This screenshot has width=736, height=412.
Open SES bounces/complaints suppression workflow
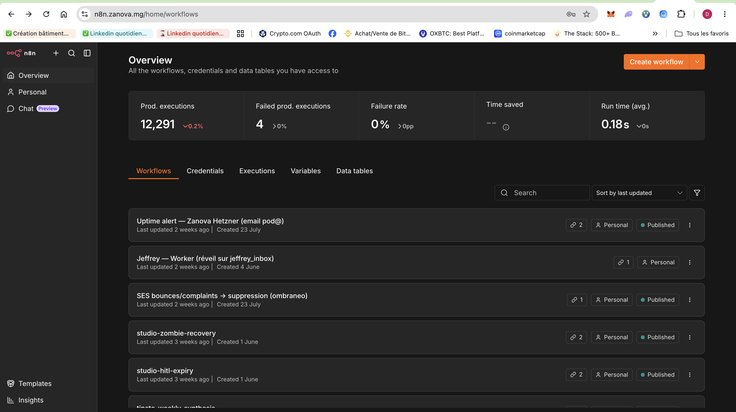click(416, 300)
